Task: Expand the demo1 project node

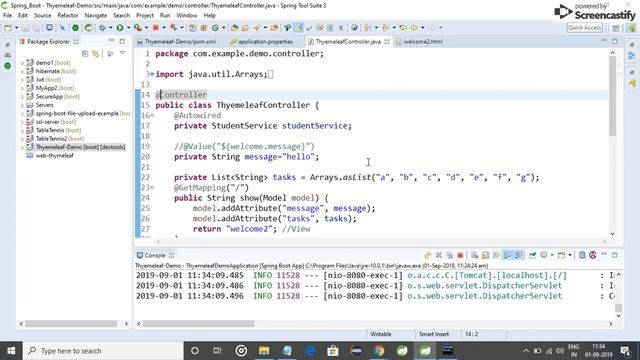Action: pyautogui.click(x=22, y=63)
